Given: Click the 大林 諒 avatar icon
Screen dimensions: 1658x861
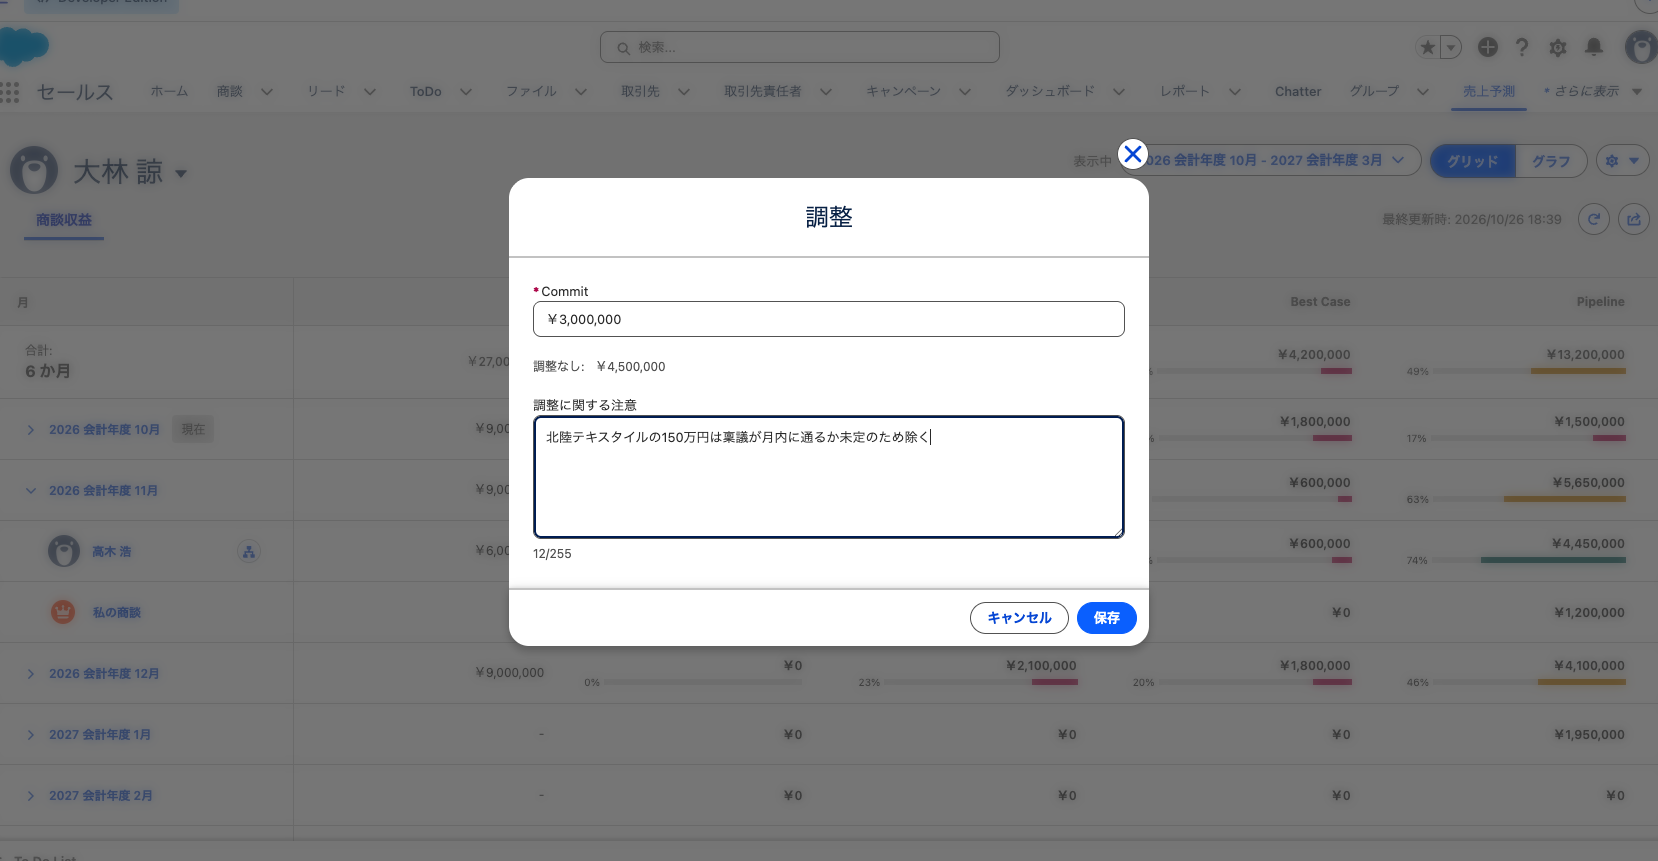Looking at the screenshot, I should click(34, 170).
